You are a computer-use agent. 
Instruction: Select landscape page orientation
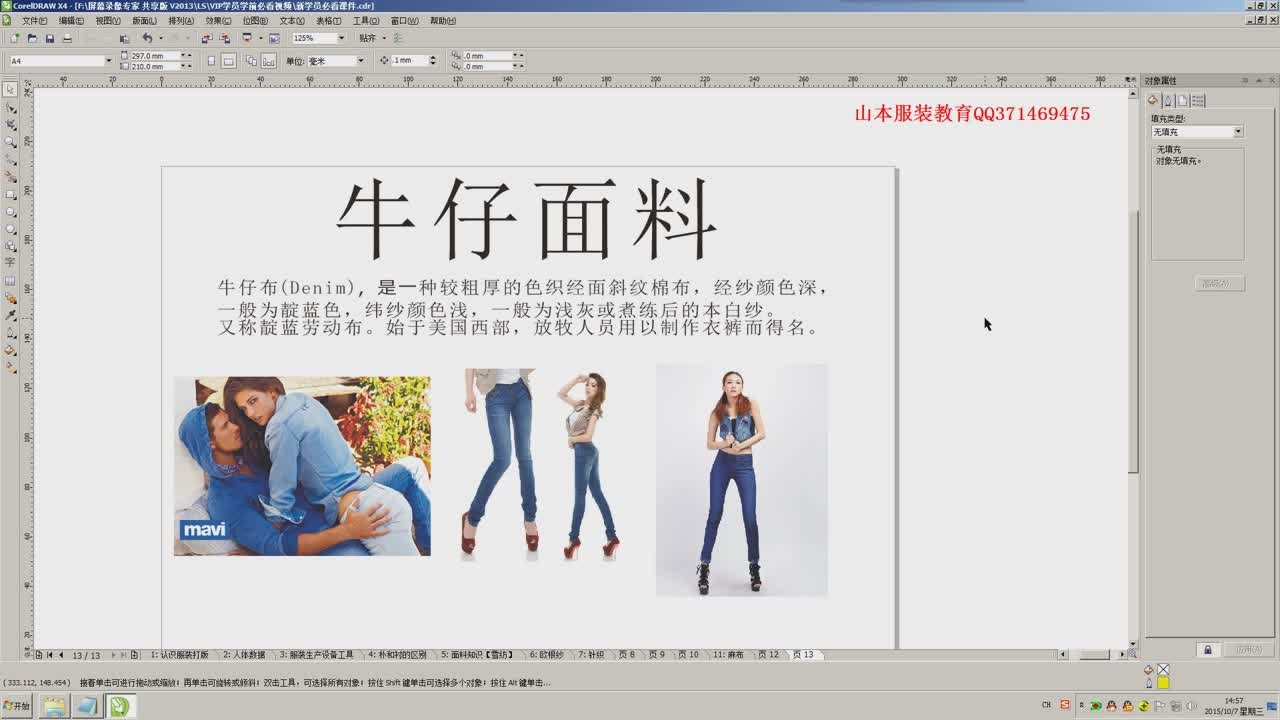[x=228, y=61]
